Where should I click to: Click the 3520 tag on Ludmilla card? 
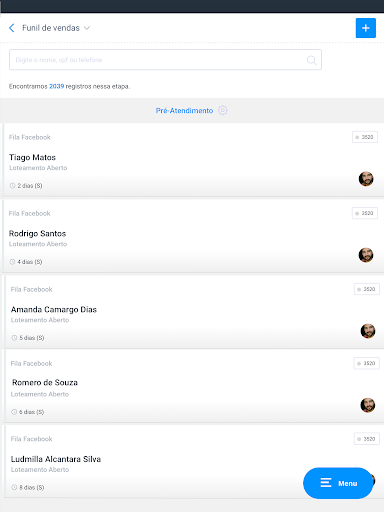pyautogui.click(x=367, y=439)
